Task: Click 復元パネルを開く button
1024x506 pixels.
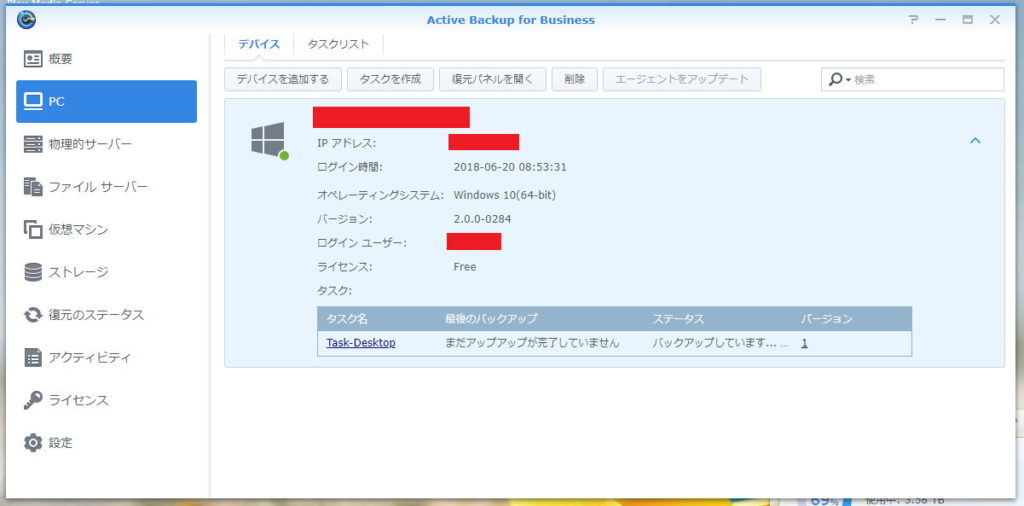Action: click(493, 80)
